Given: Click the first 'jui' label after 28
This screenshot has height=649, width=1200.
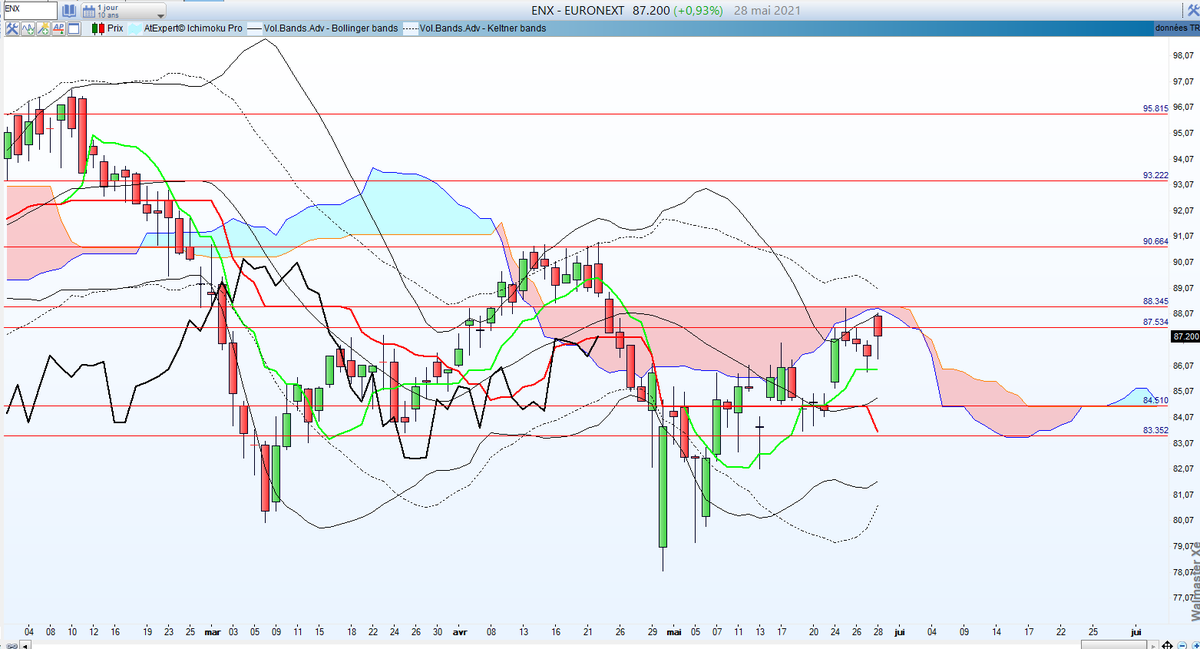Looking at the screenshot, I should point(899,632).
